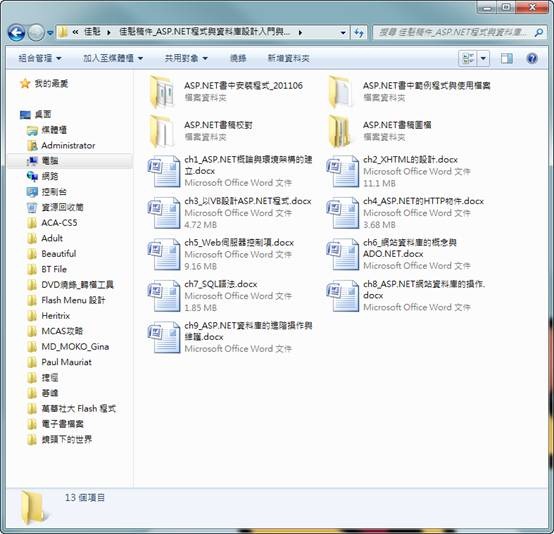Open the 加入至媒體櫃 menu
Image resolution: width=554 pixels, height=534 pixels.
[x=113, y=58]
